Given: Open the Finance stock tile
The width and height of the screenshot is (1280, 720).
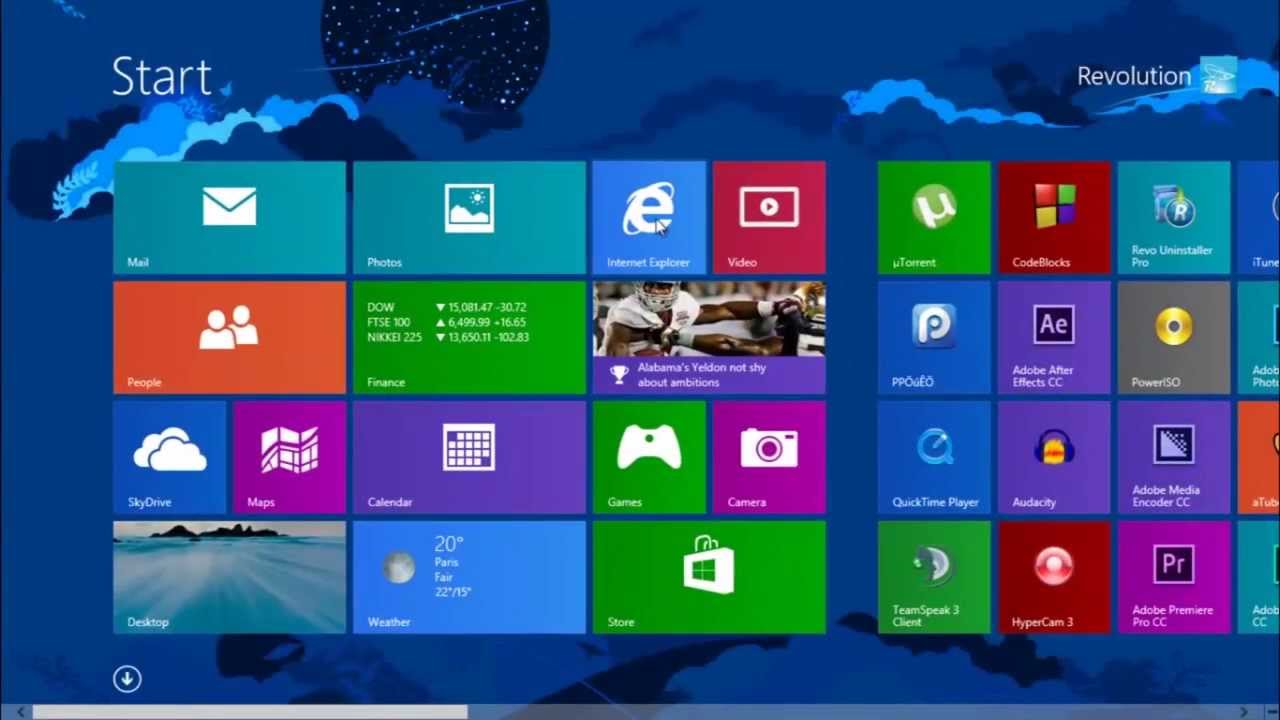Looking at the screenshot, I should click(x=469, y=337).
